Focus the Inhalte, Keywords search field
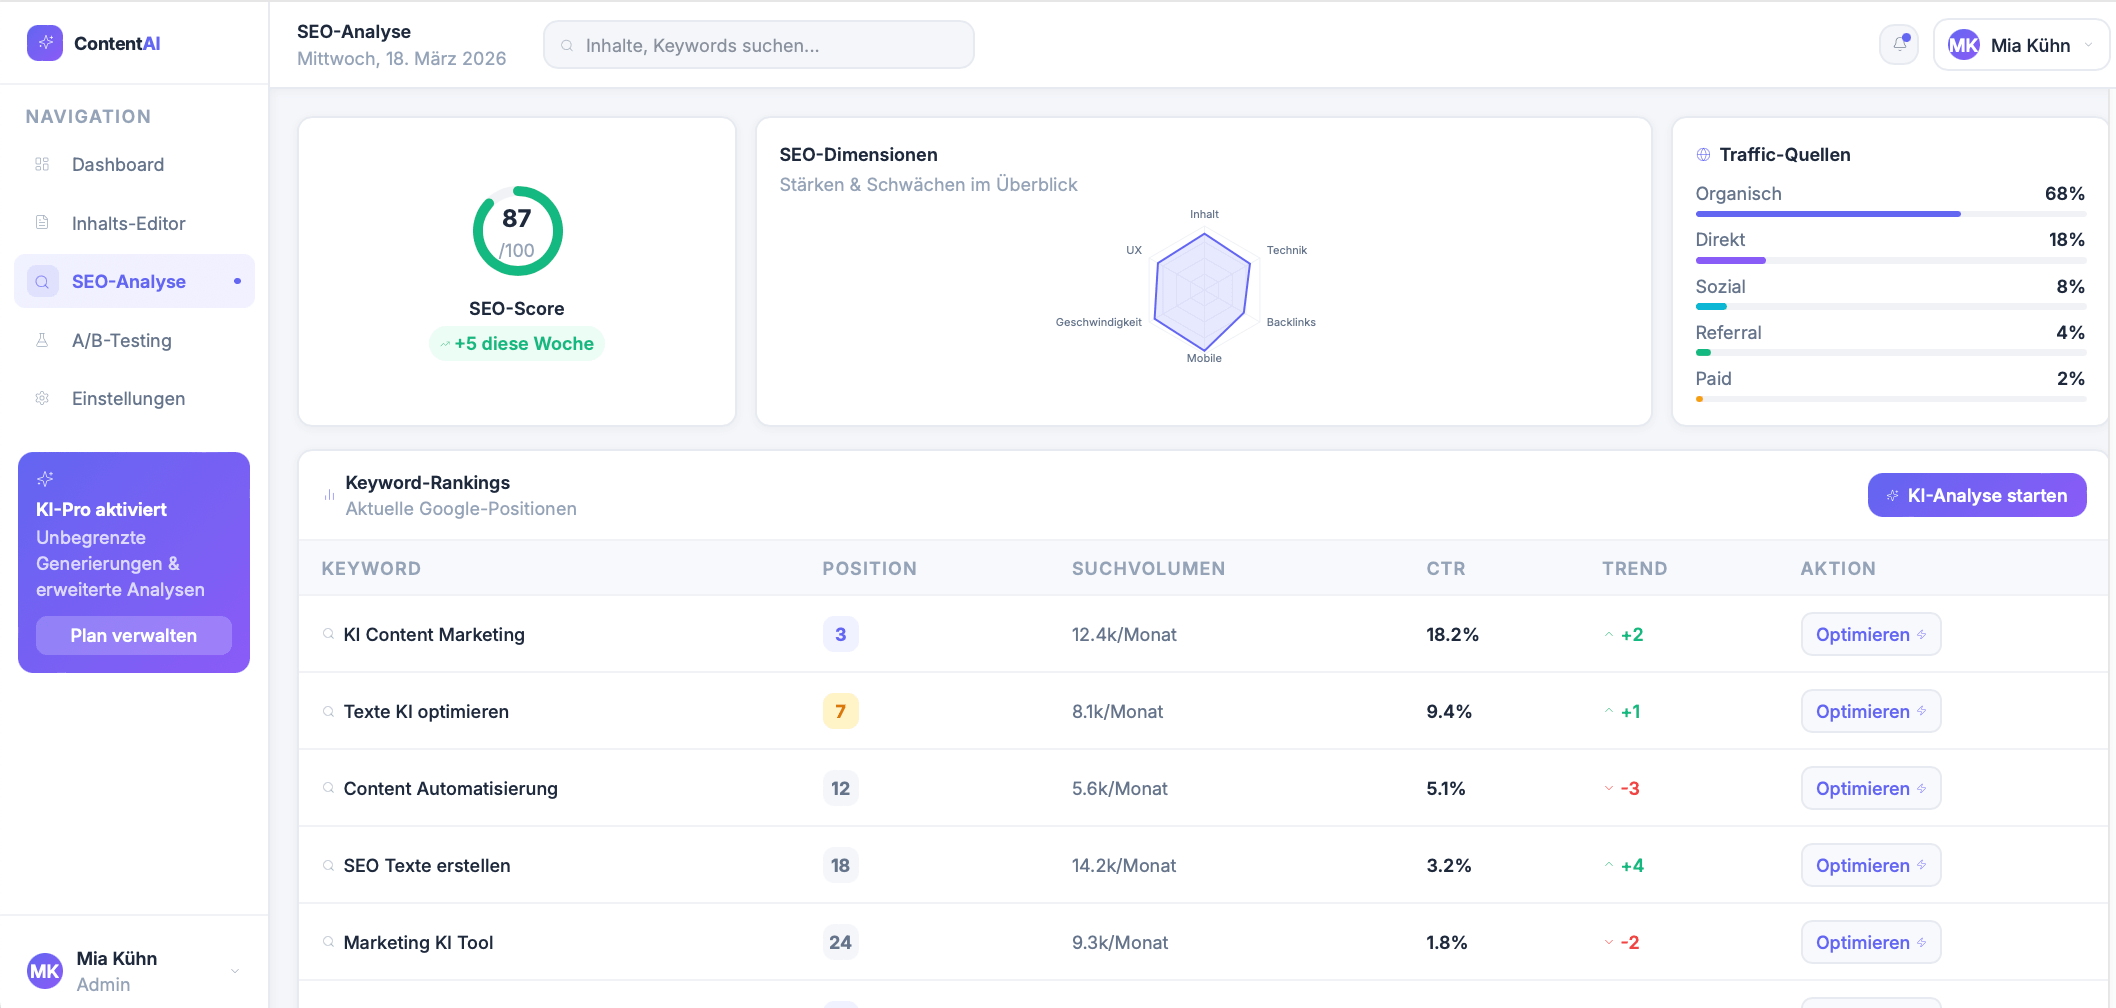The height and width of the screenshot is (1008, 2116). [x=759, y=45]
